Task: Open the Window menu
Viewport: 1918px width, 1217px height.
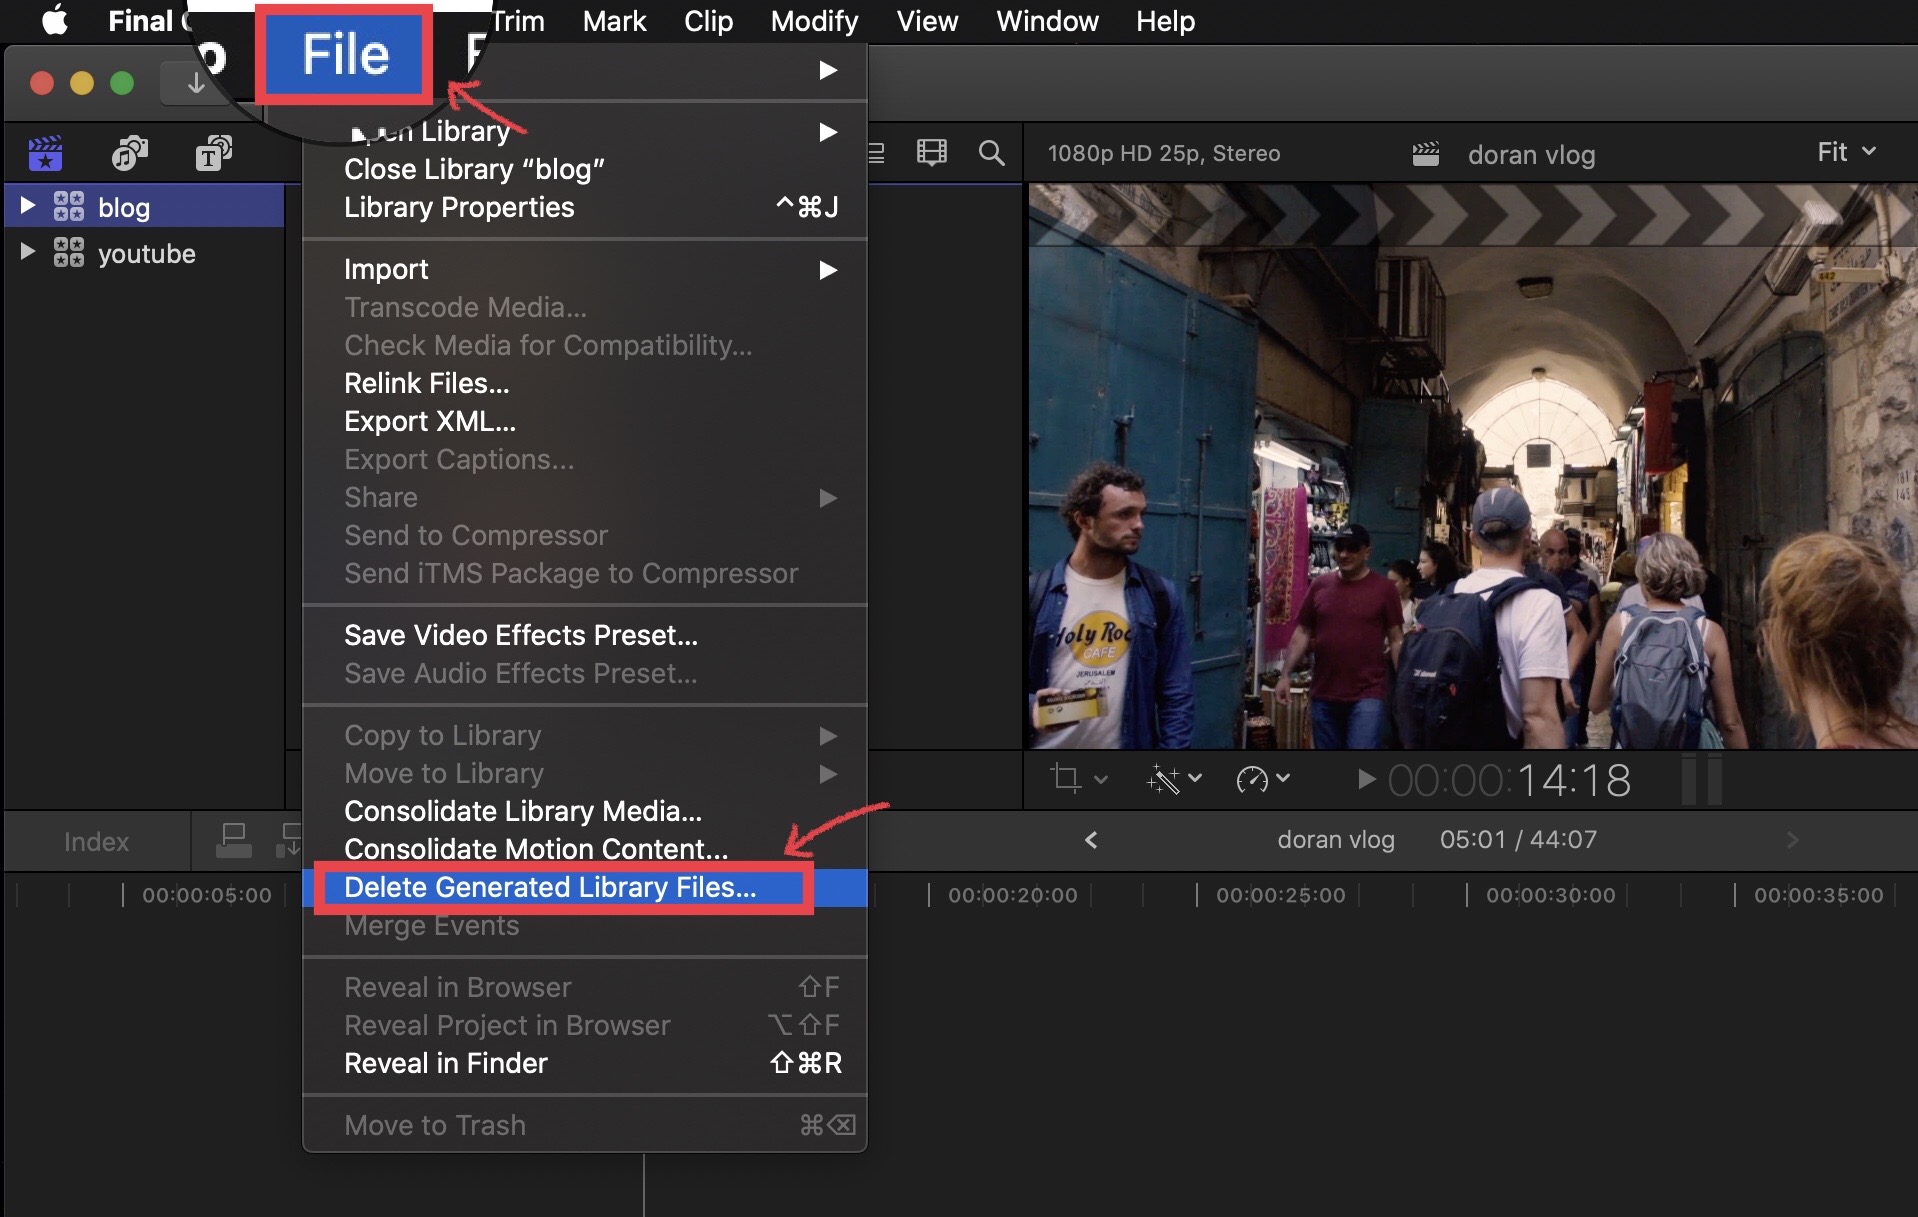Action: [x=1047, y=21]
